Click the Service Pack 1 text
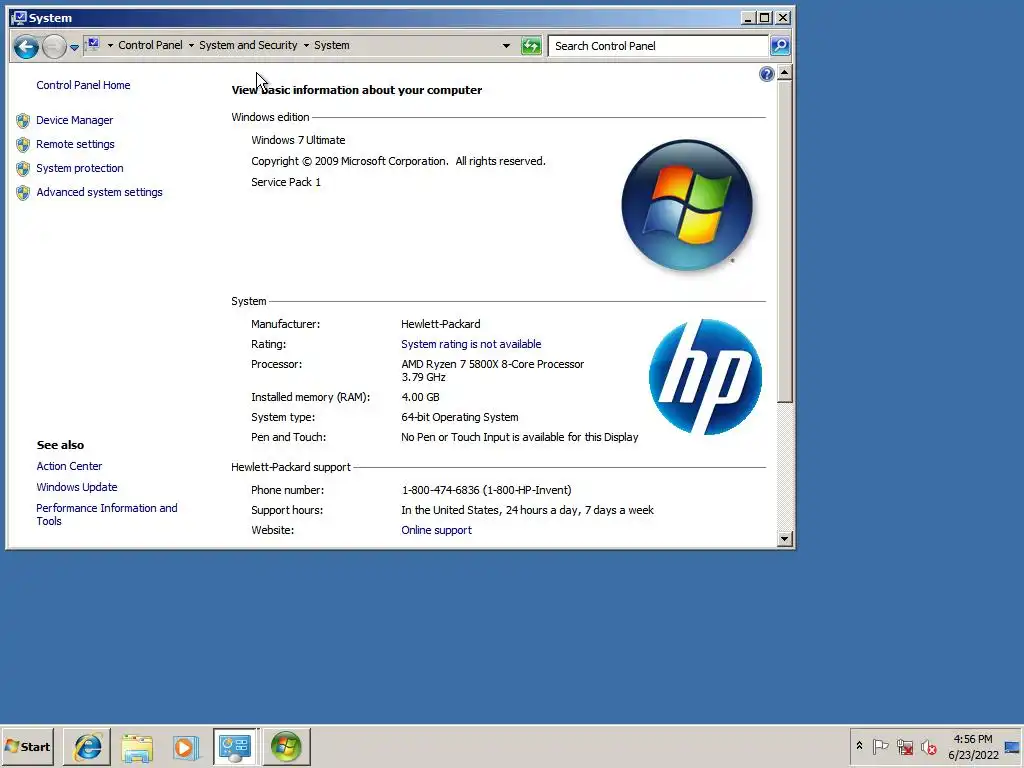Image resolution: width=1024 pixels, height=768 pixels. point(286,182)
